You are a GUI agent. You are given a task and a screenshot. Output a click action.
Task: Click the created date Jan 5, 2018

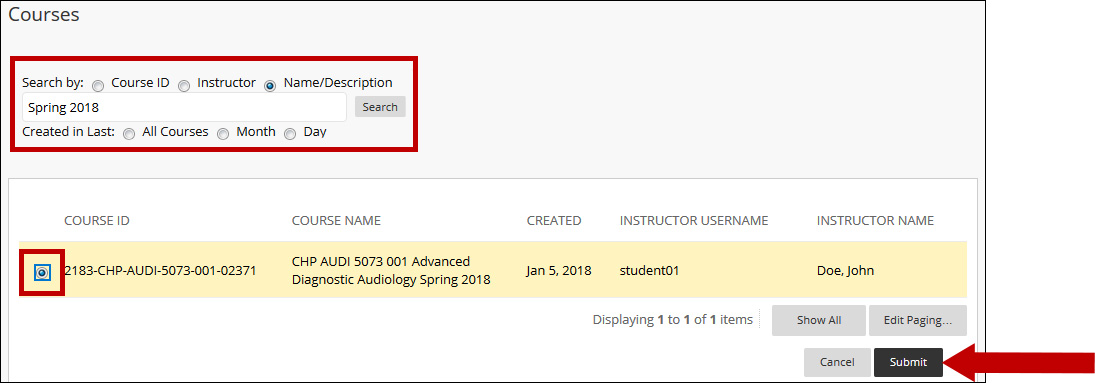(559, 270)
